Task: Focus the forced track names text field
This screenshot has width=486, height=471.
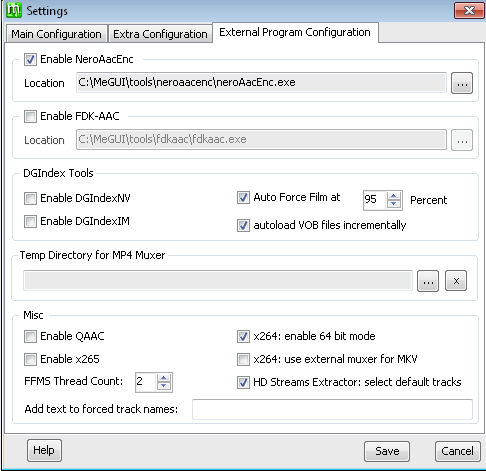Action: point(332,409)
